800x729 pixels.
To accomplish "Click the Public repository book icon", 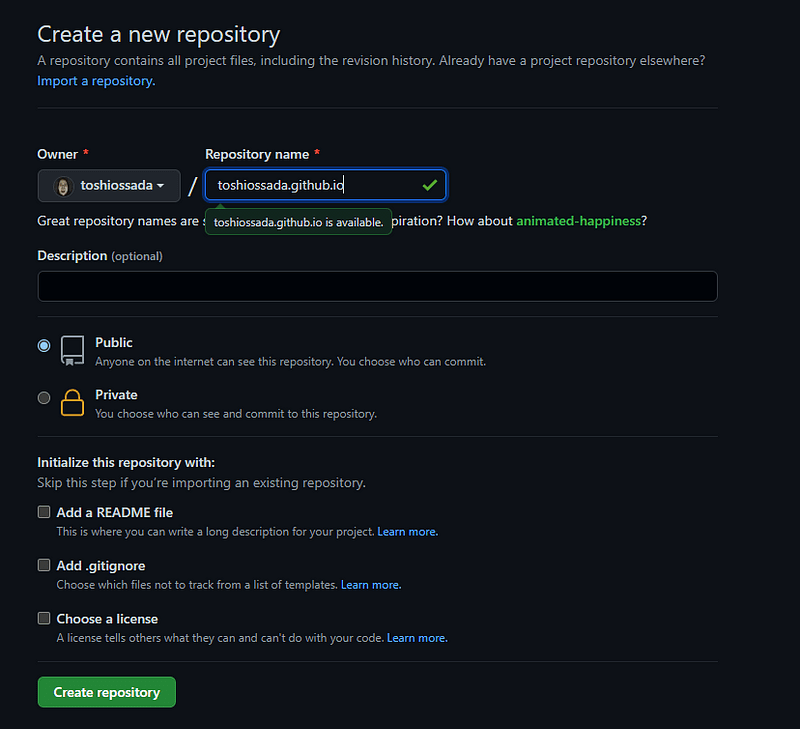I will (x=72, y=350).
